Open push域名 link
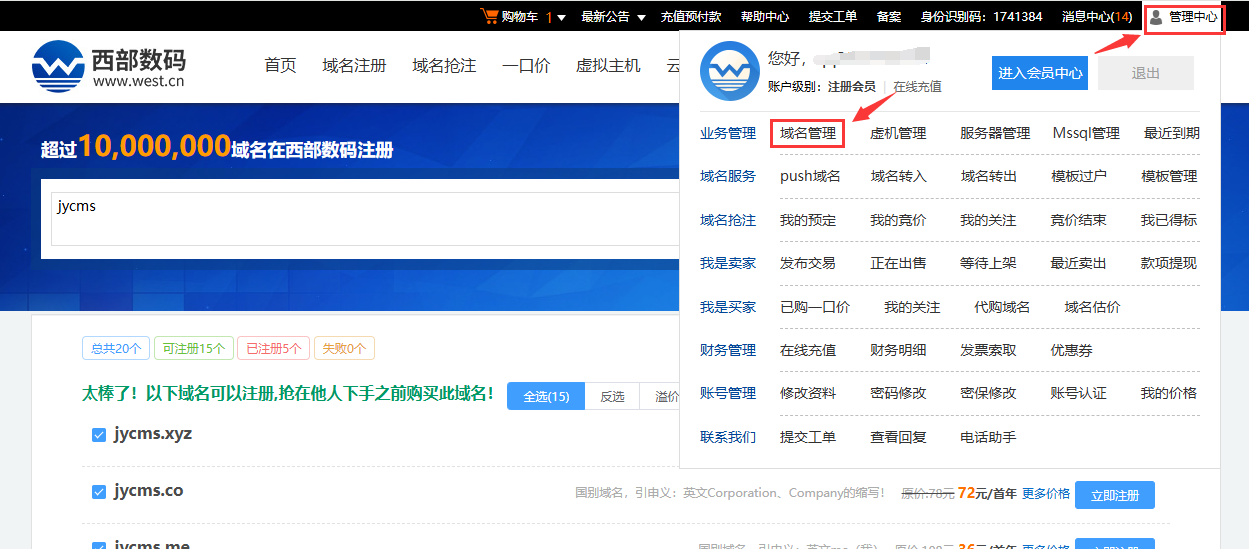This screenshot has height=549, width=1249. pyautogui.click(x=810, y=176)
